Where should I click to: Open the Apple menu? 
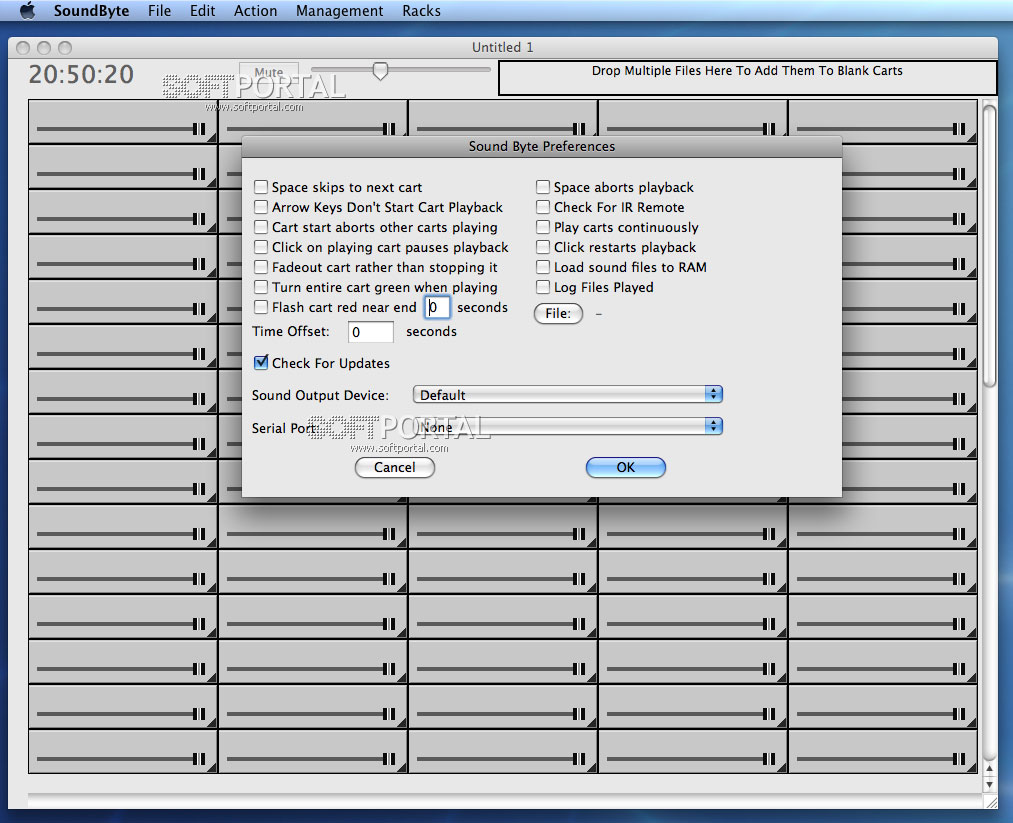coord(27,10)
